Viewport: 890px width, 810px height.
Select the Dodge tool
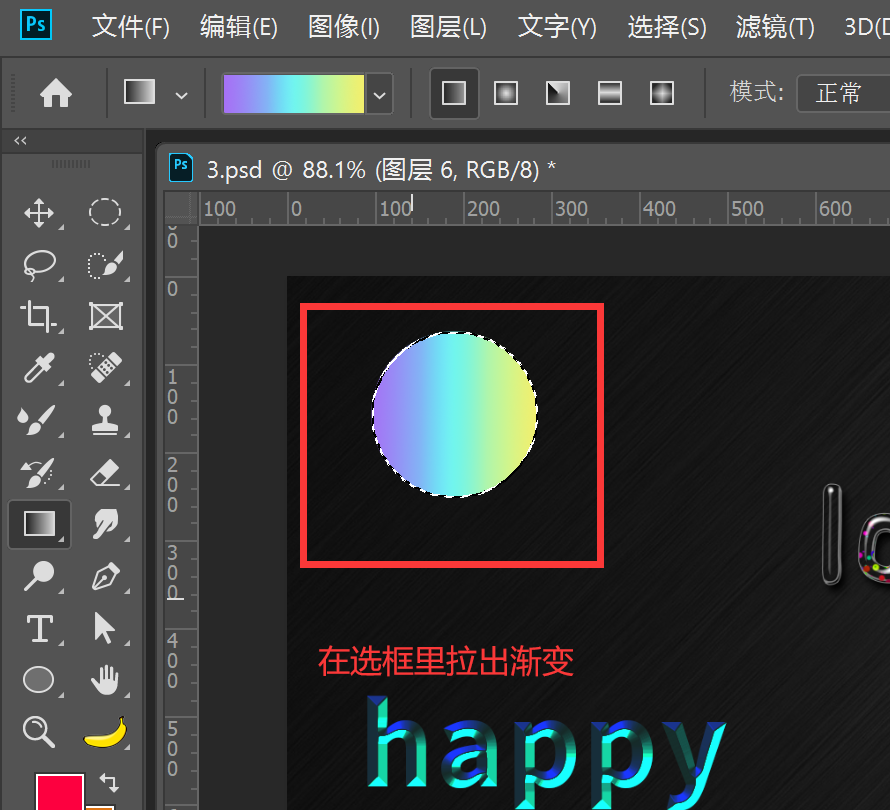pyautogui.click(x=39, y=576)
